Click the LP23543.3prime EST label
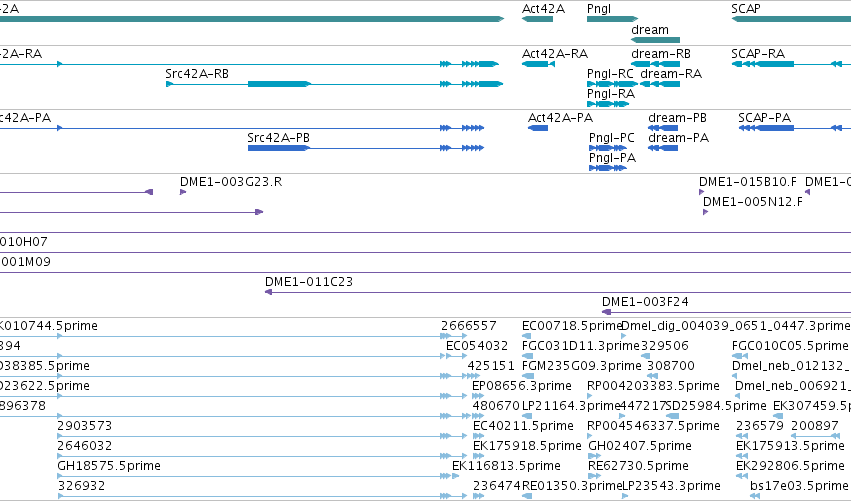 pyautogui.click(x=671, y=486)
